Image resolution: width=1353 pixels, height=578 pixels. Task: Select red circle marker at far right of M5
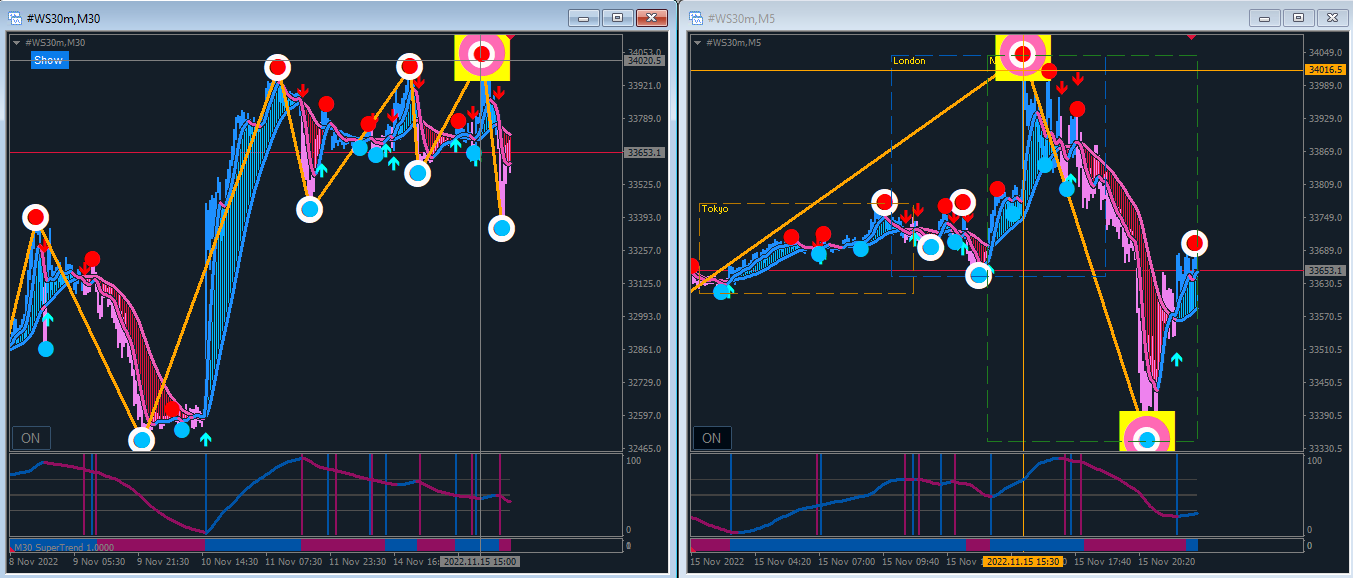tap(1194, 243)
